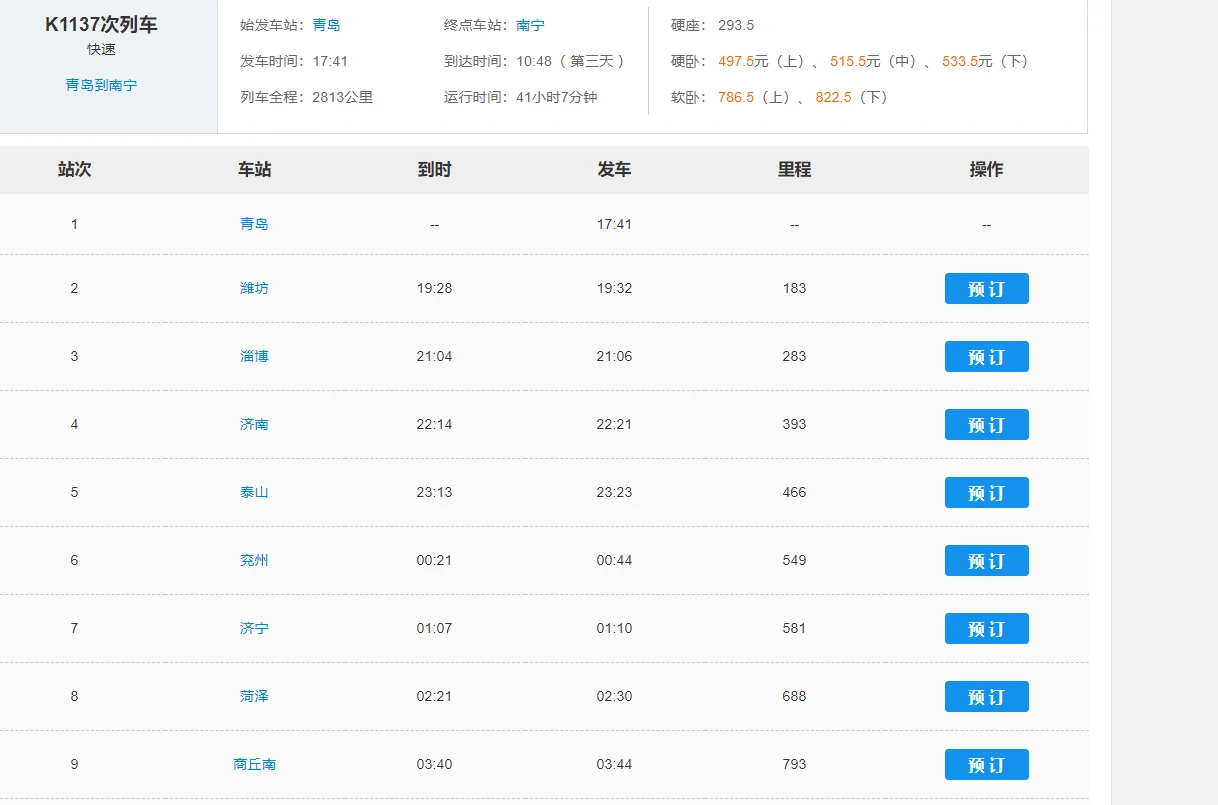
Task: Open the 青岛 starting station link
Action: [x=322, y=25]
